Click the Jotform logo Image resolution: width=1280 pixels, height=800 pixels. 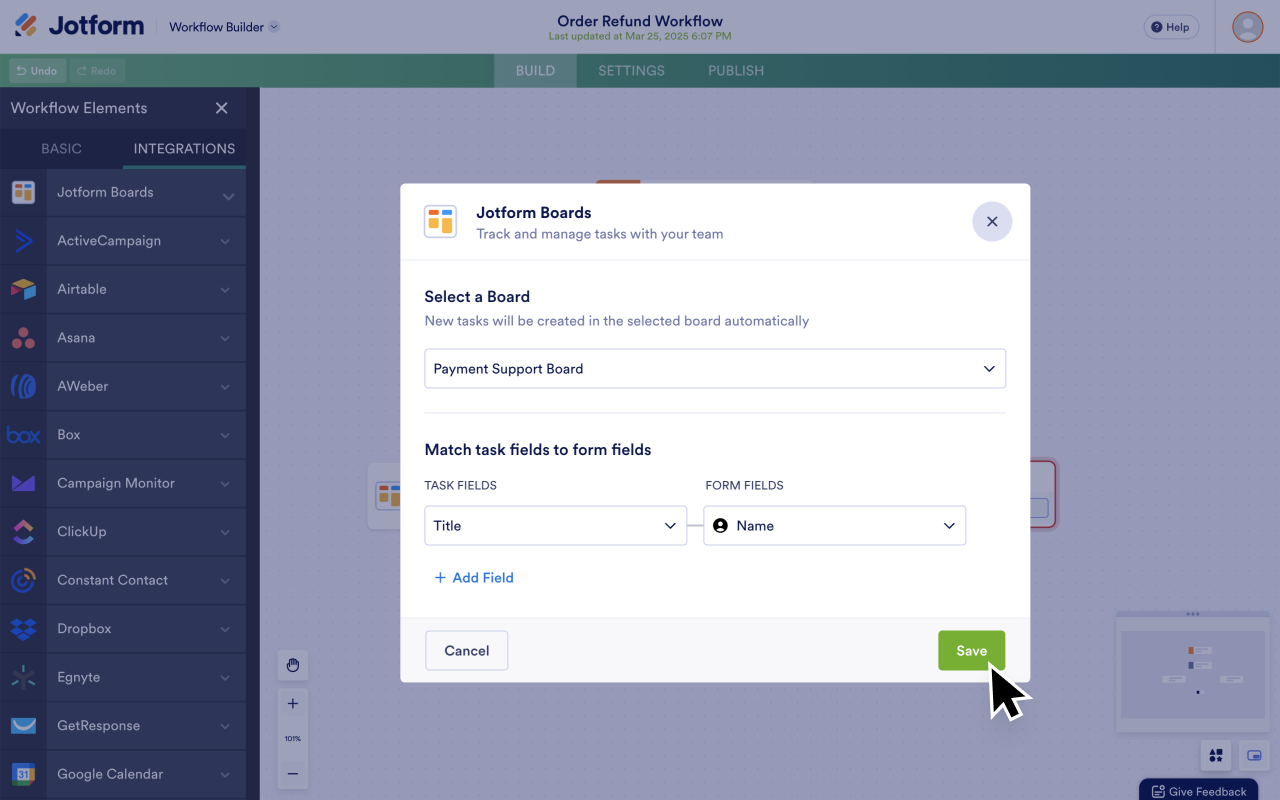point(79,26)
